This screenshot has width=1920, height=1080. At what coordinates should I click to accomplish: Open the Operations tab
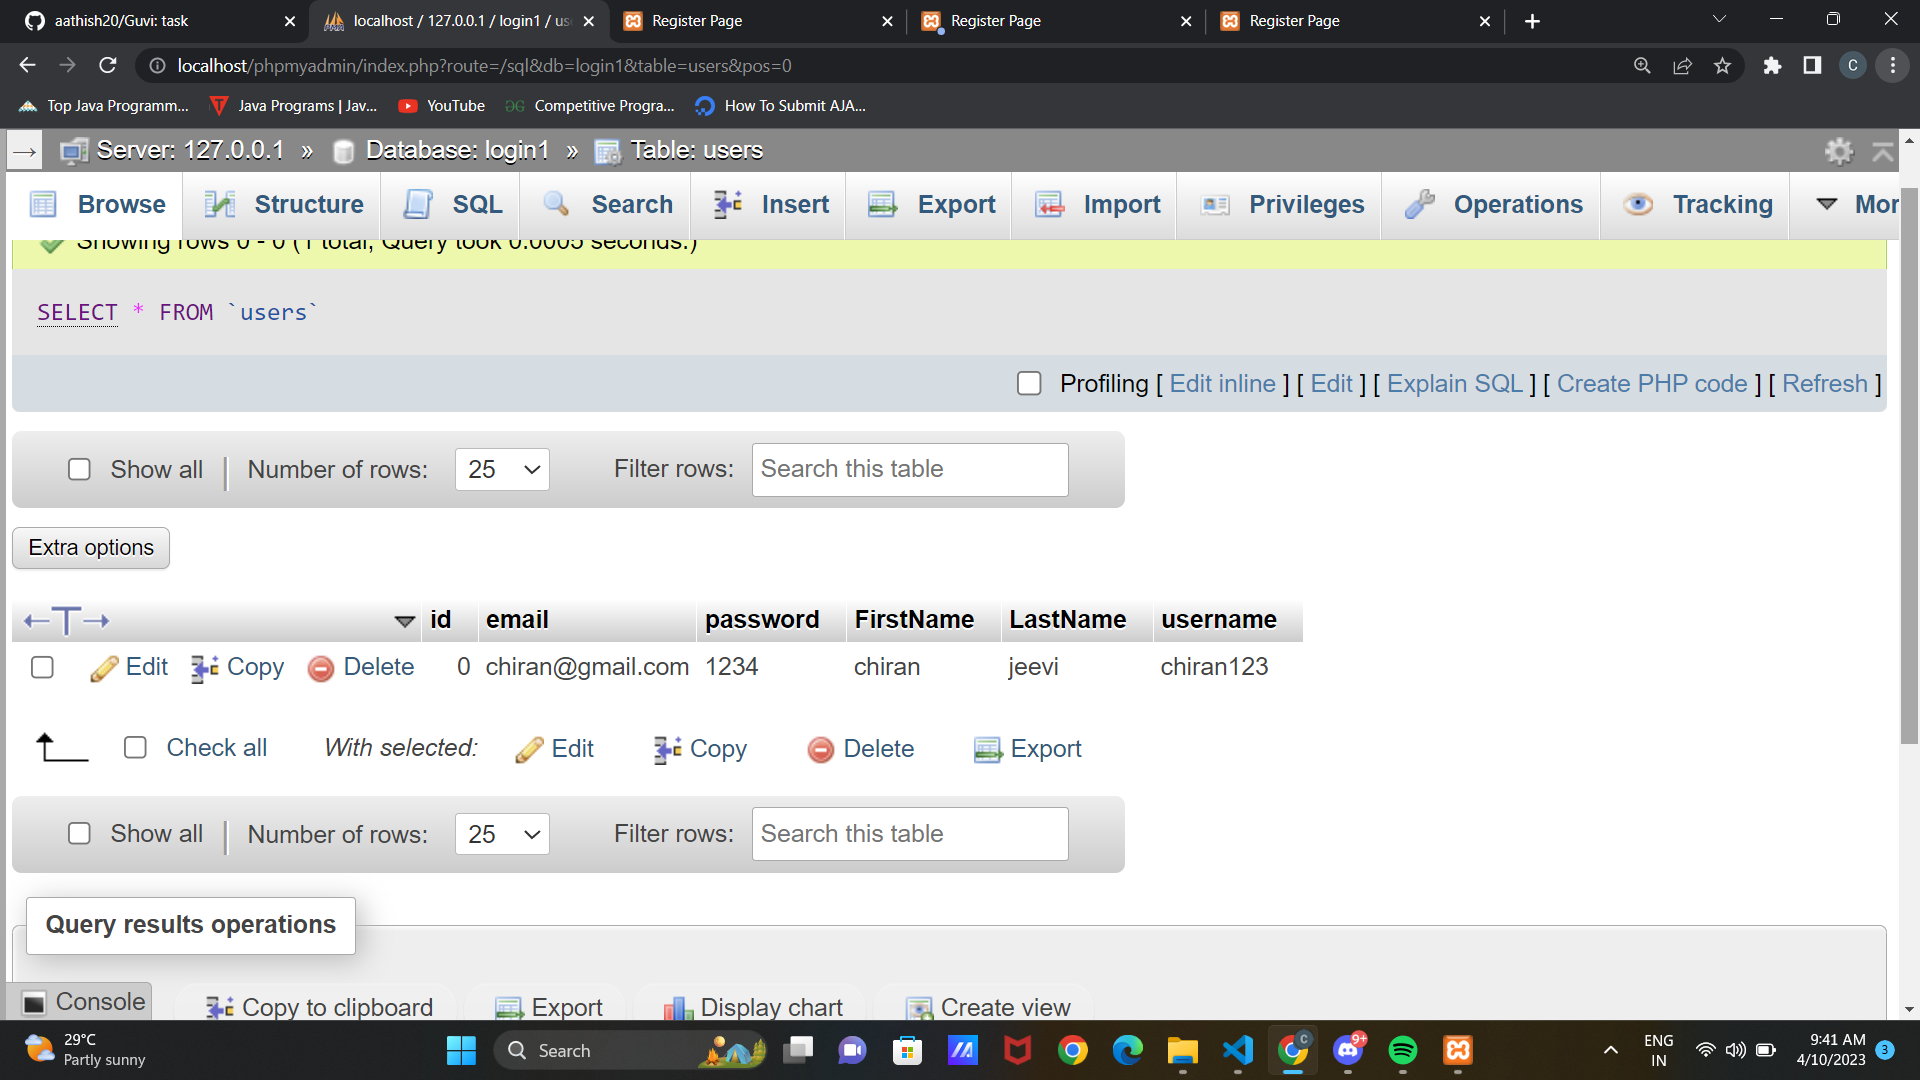point(1493,205)
